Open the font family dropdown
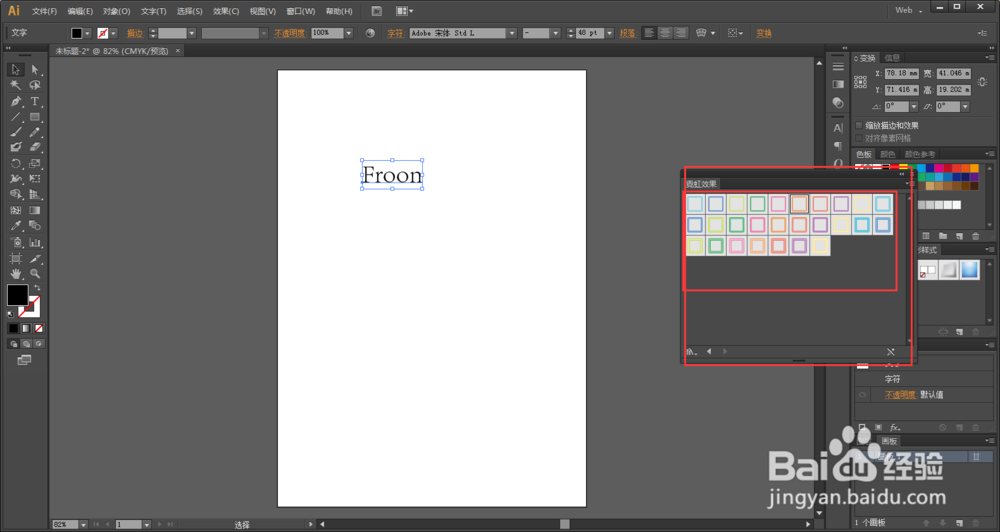This screenshot has height=532, width=1000. tap(511, 33)
